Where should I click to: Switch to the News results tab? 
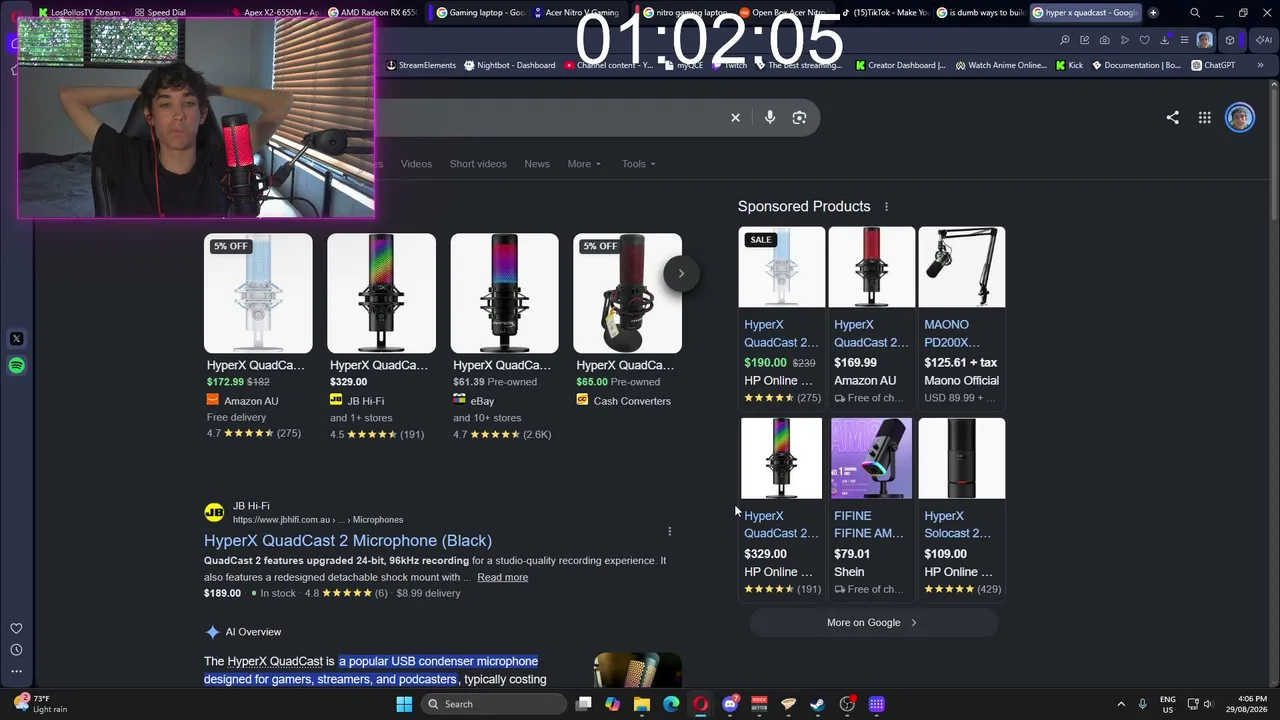click(x=537, y=164)
